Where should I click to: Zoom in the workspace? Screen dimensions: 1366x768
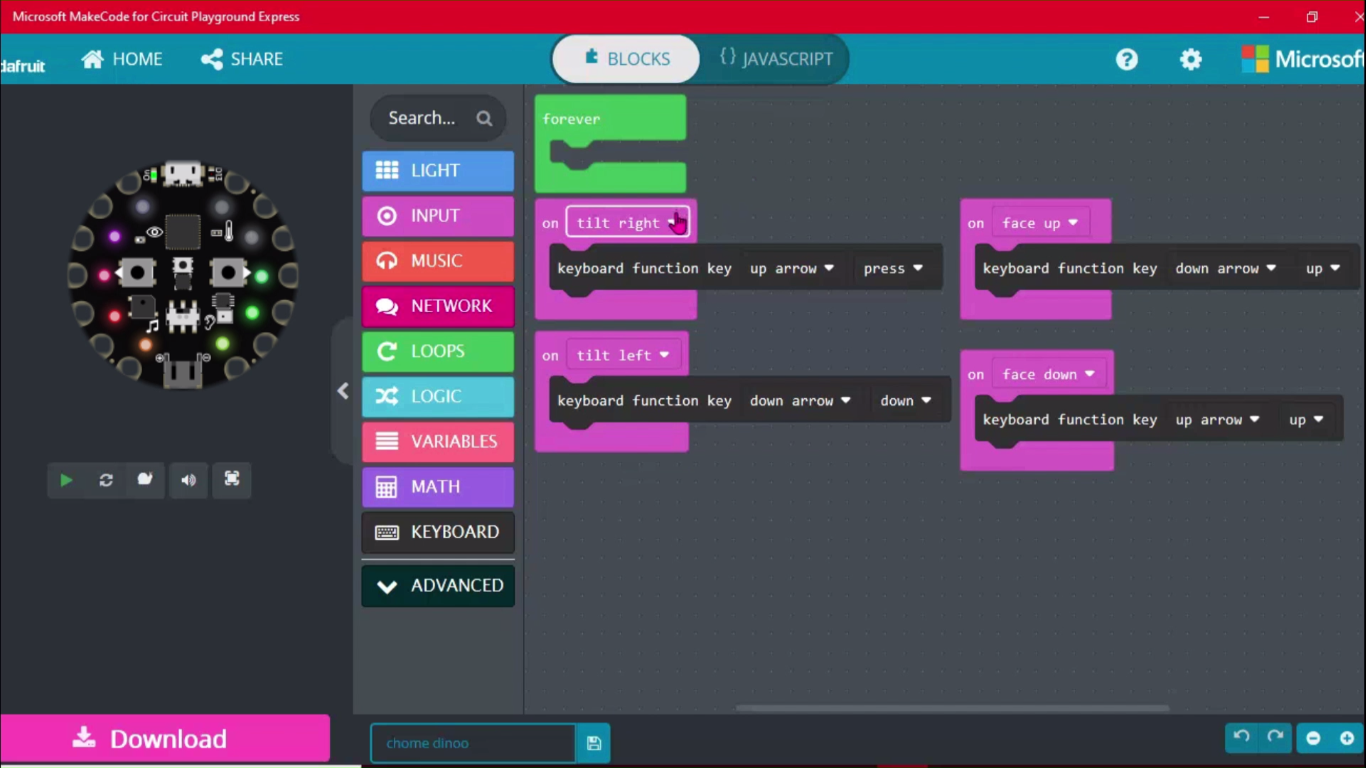click(x=1347, y=738)
